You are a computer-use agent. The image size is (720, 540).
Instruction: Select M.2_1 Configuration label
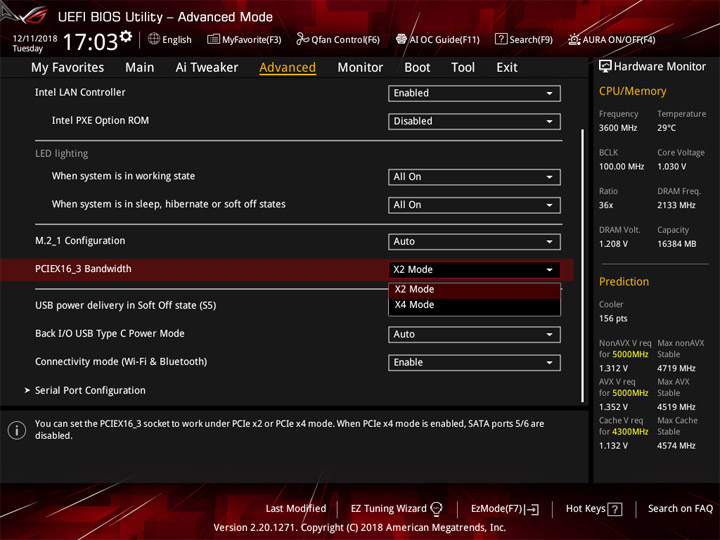click(x=80, y=241)
